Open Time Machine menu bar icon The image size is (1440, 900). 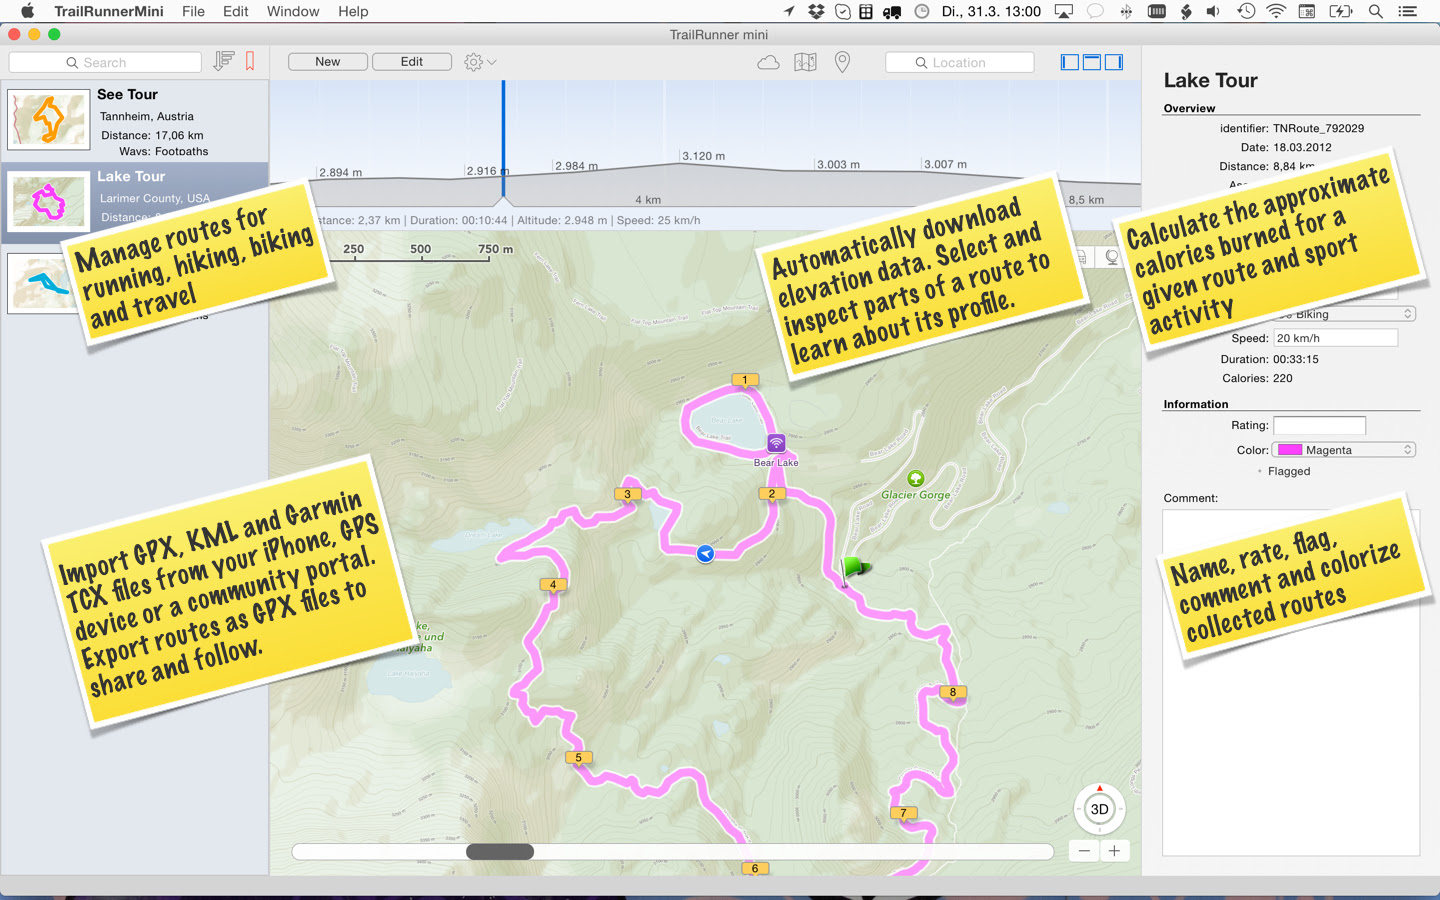1245,11
